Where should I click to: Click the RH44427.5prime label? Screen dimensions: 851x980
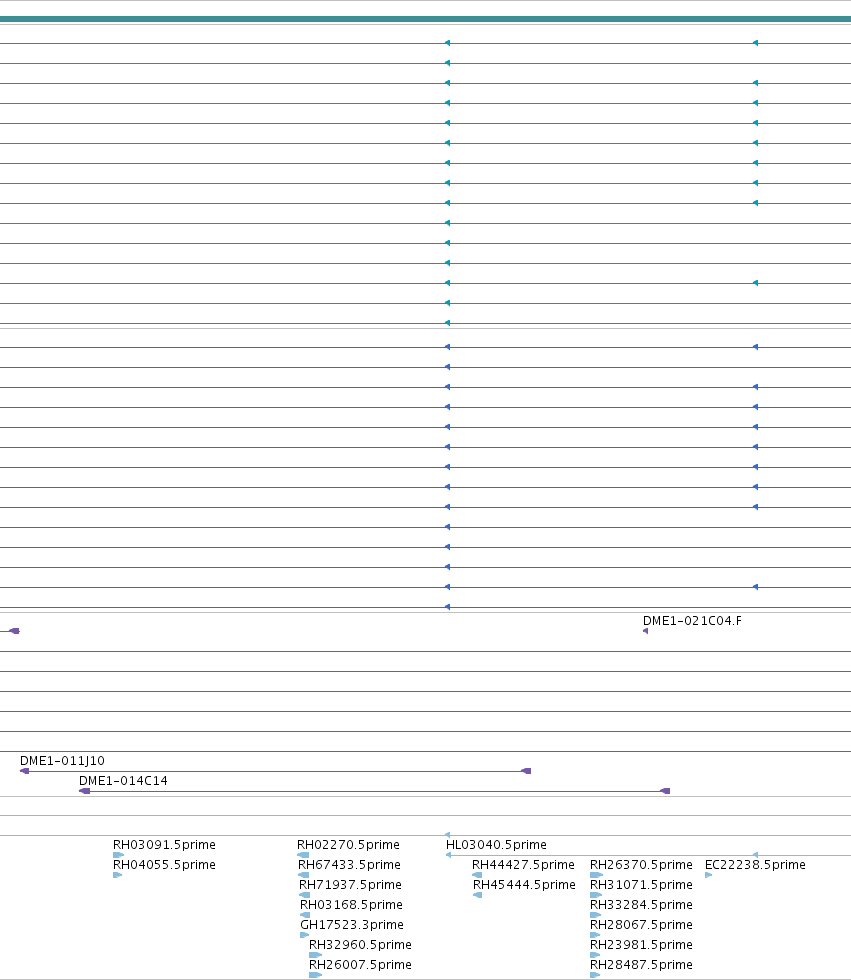tap(523, 864)
